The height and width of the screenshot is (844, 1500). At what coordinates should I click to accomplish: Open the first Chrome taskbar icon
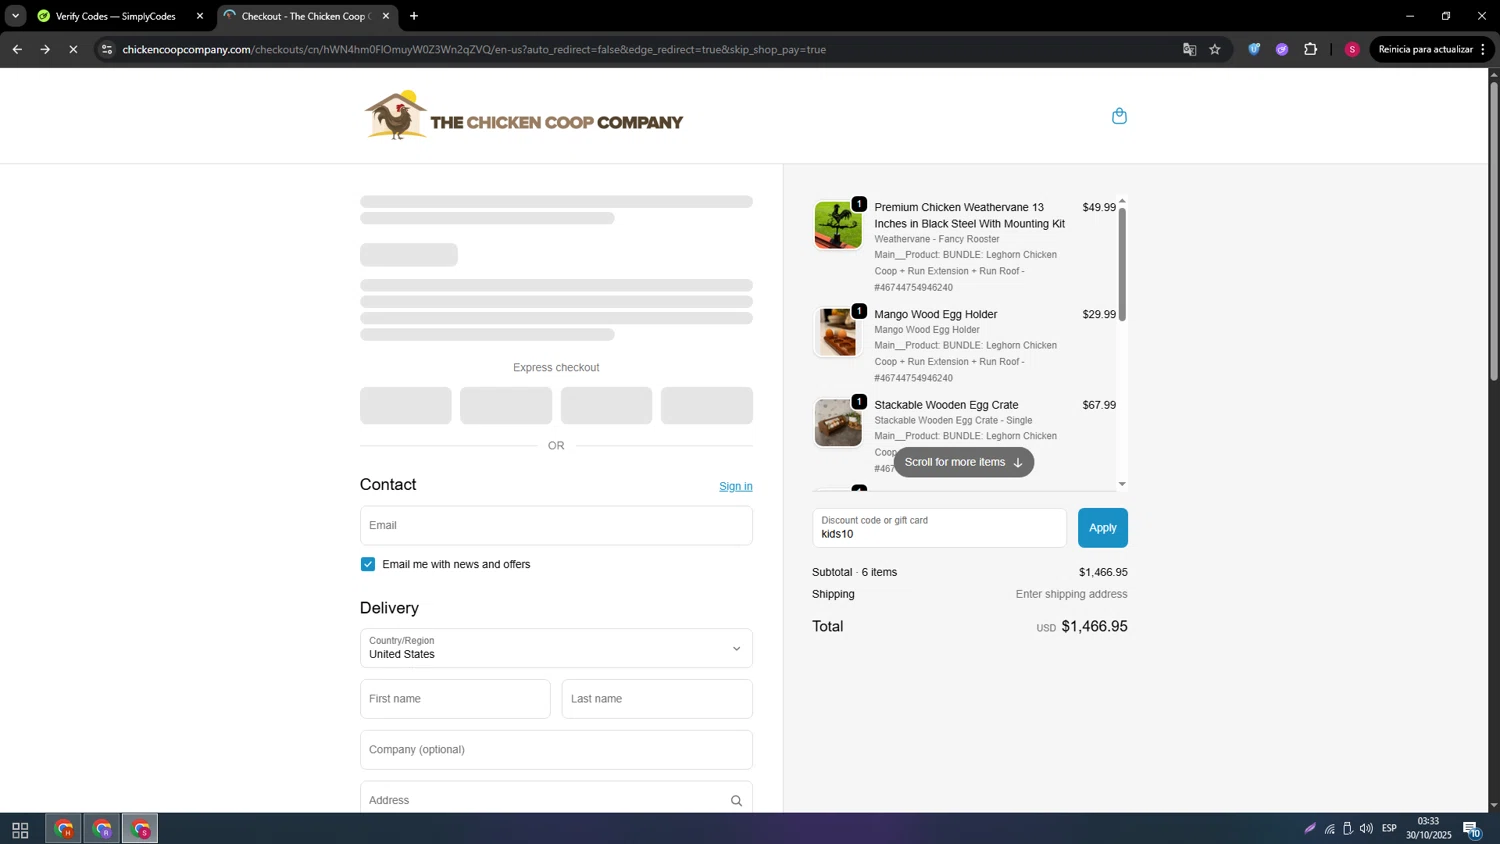coord(64,829)
